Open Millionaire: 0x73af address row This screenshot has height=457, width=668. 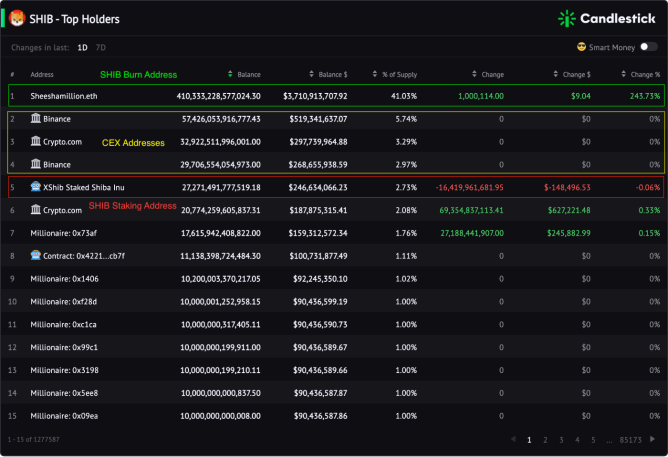pos(334,233)
